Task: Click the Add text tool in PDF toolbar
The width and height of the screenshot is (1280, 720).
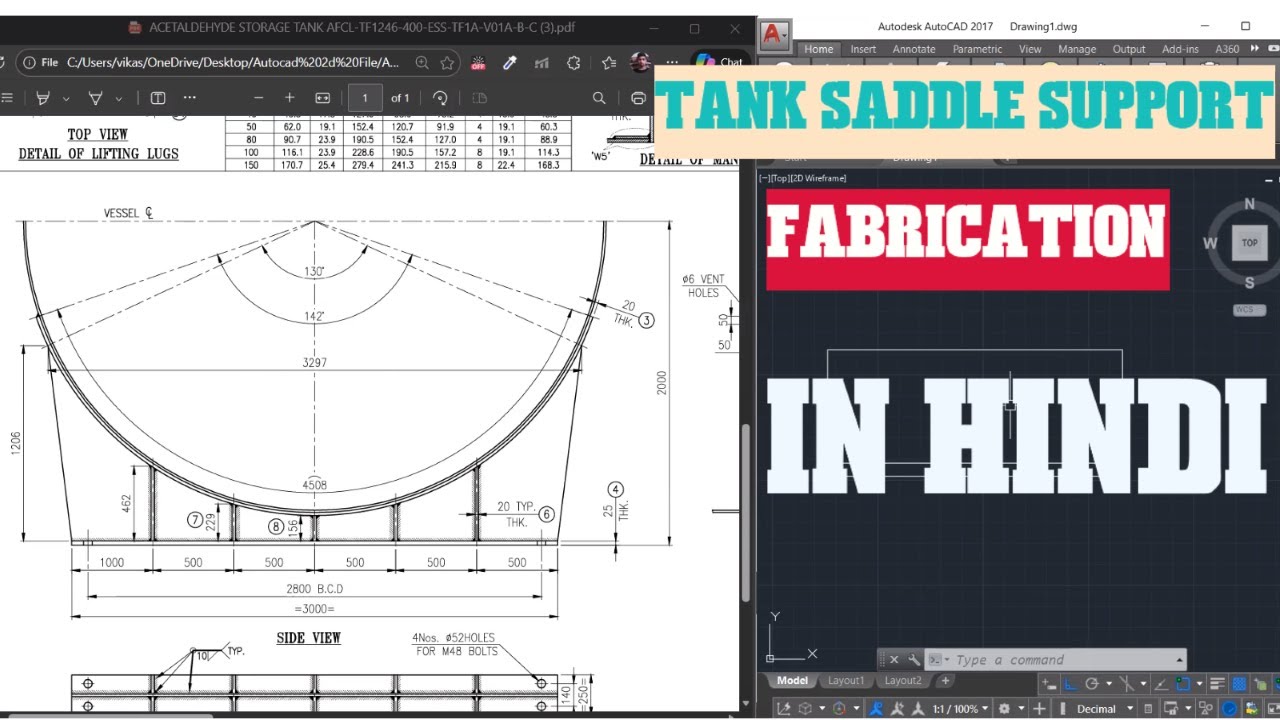Action: (158, 98)
